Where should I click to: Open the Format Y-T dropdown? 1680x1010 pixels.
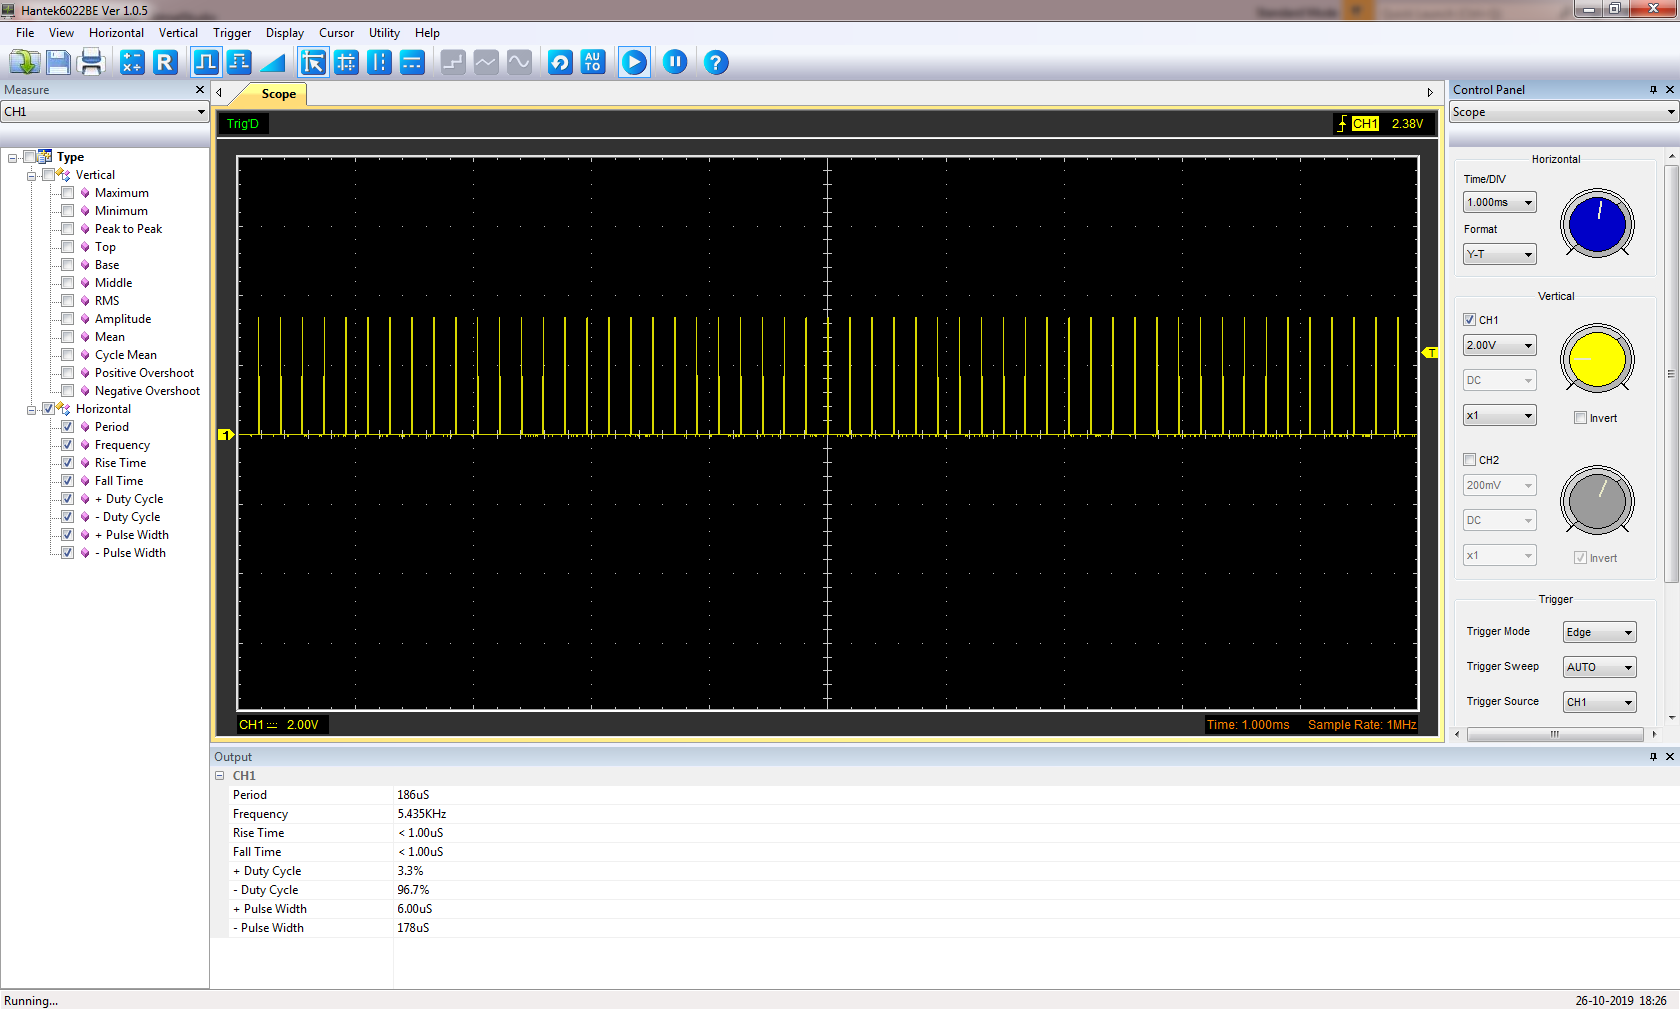(x=1499, y=255)
